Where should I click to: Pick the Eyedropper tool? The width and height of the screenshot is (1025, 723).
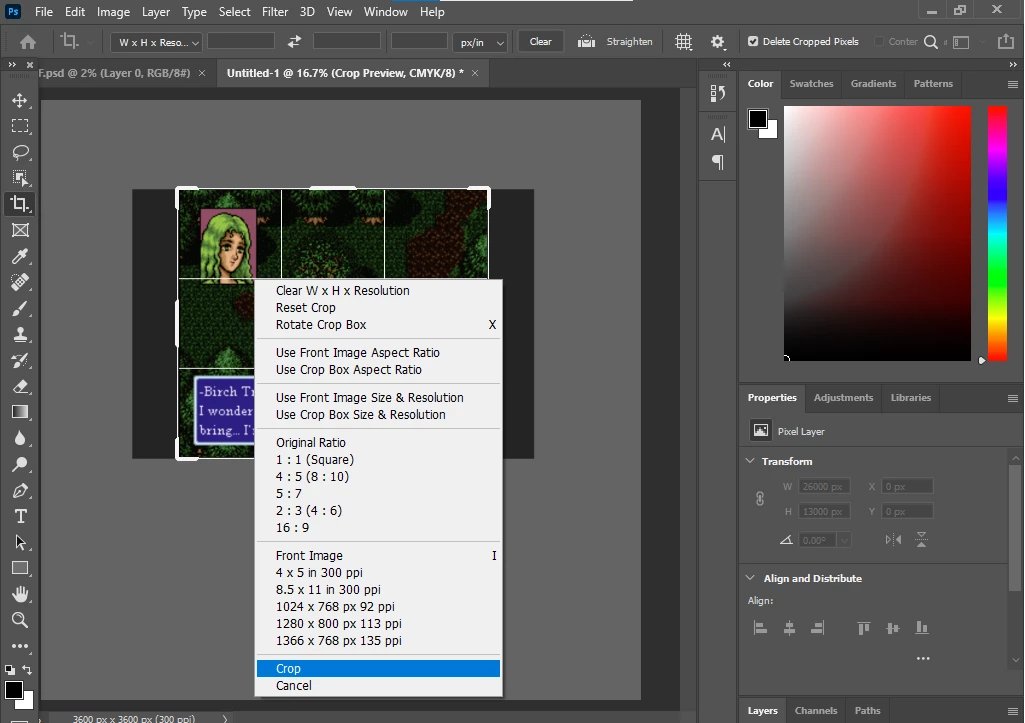coord(19,257)
